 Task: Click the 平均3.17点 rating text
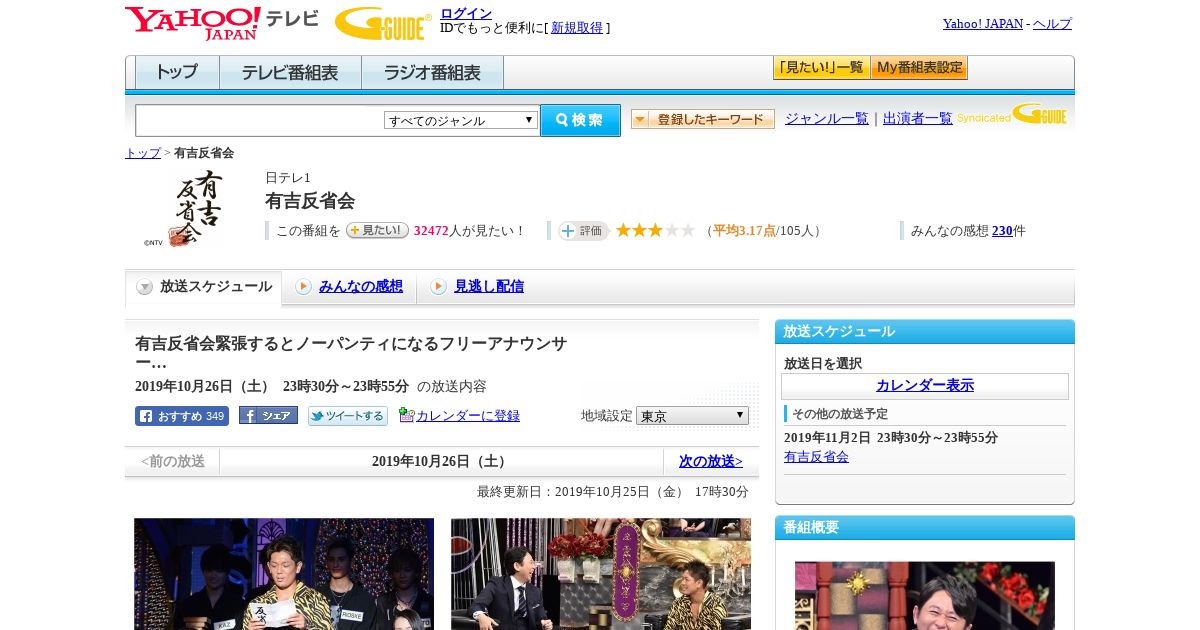[x=744, y=231]
